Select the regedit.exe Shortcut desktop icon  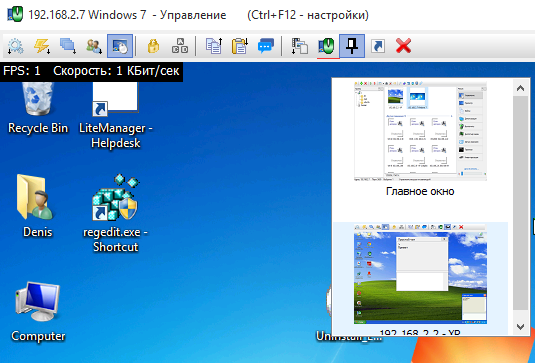[x=115, y=213]
